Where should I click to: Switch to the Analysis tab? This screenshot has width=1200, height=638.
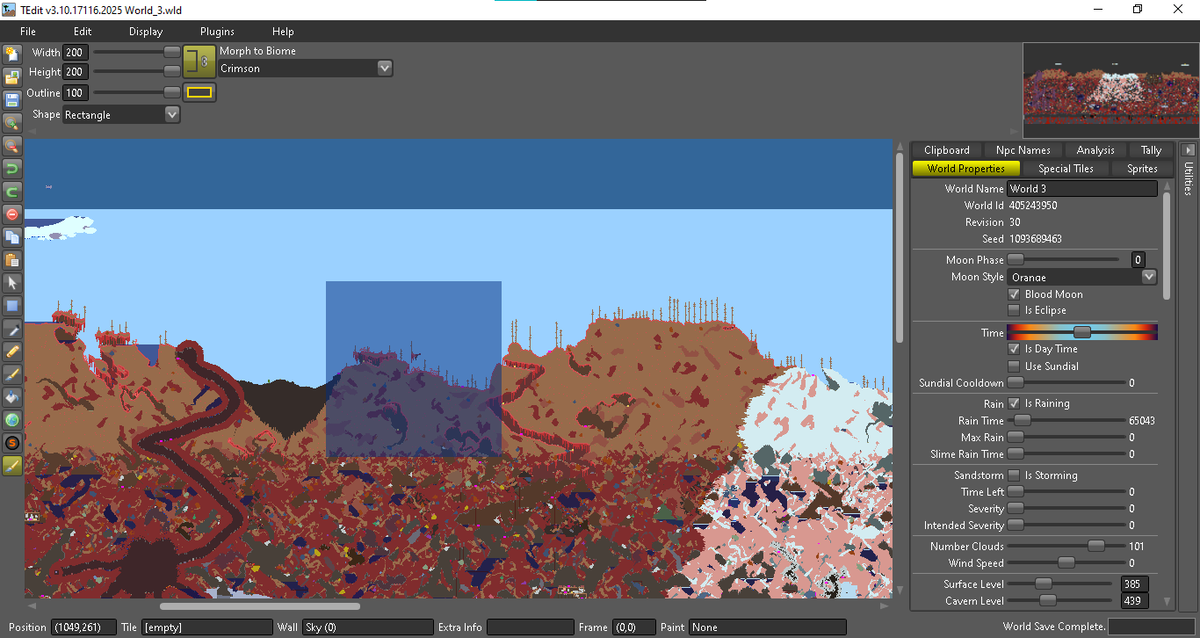point(1095,150)
